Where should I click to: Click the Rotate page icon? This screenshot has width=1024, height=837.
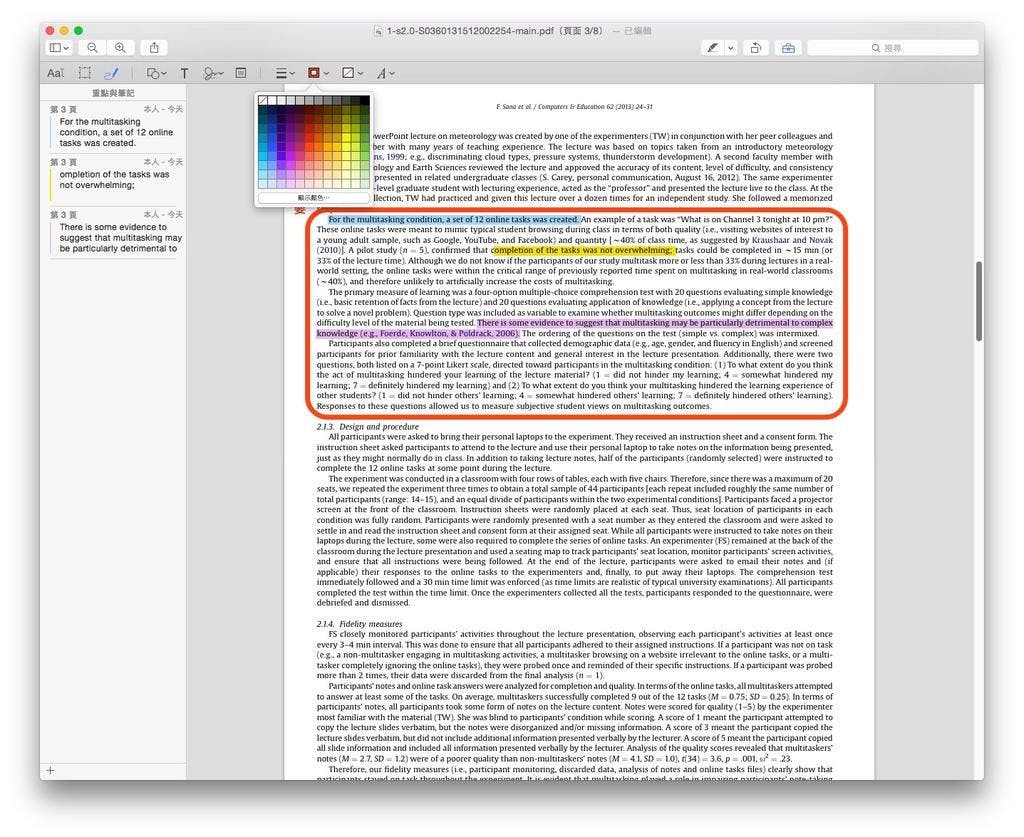pyautogui.click(x=756, y=48)
